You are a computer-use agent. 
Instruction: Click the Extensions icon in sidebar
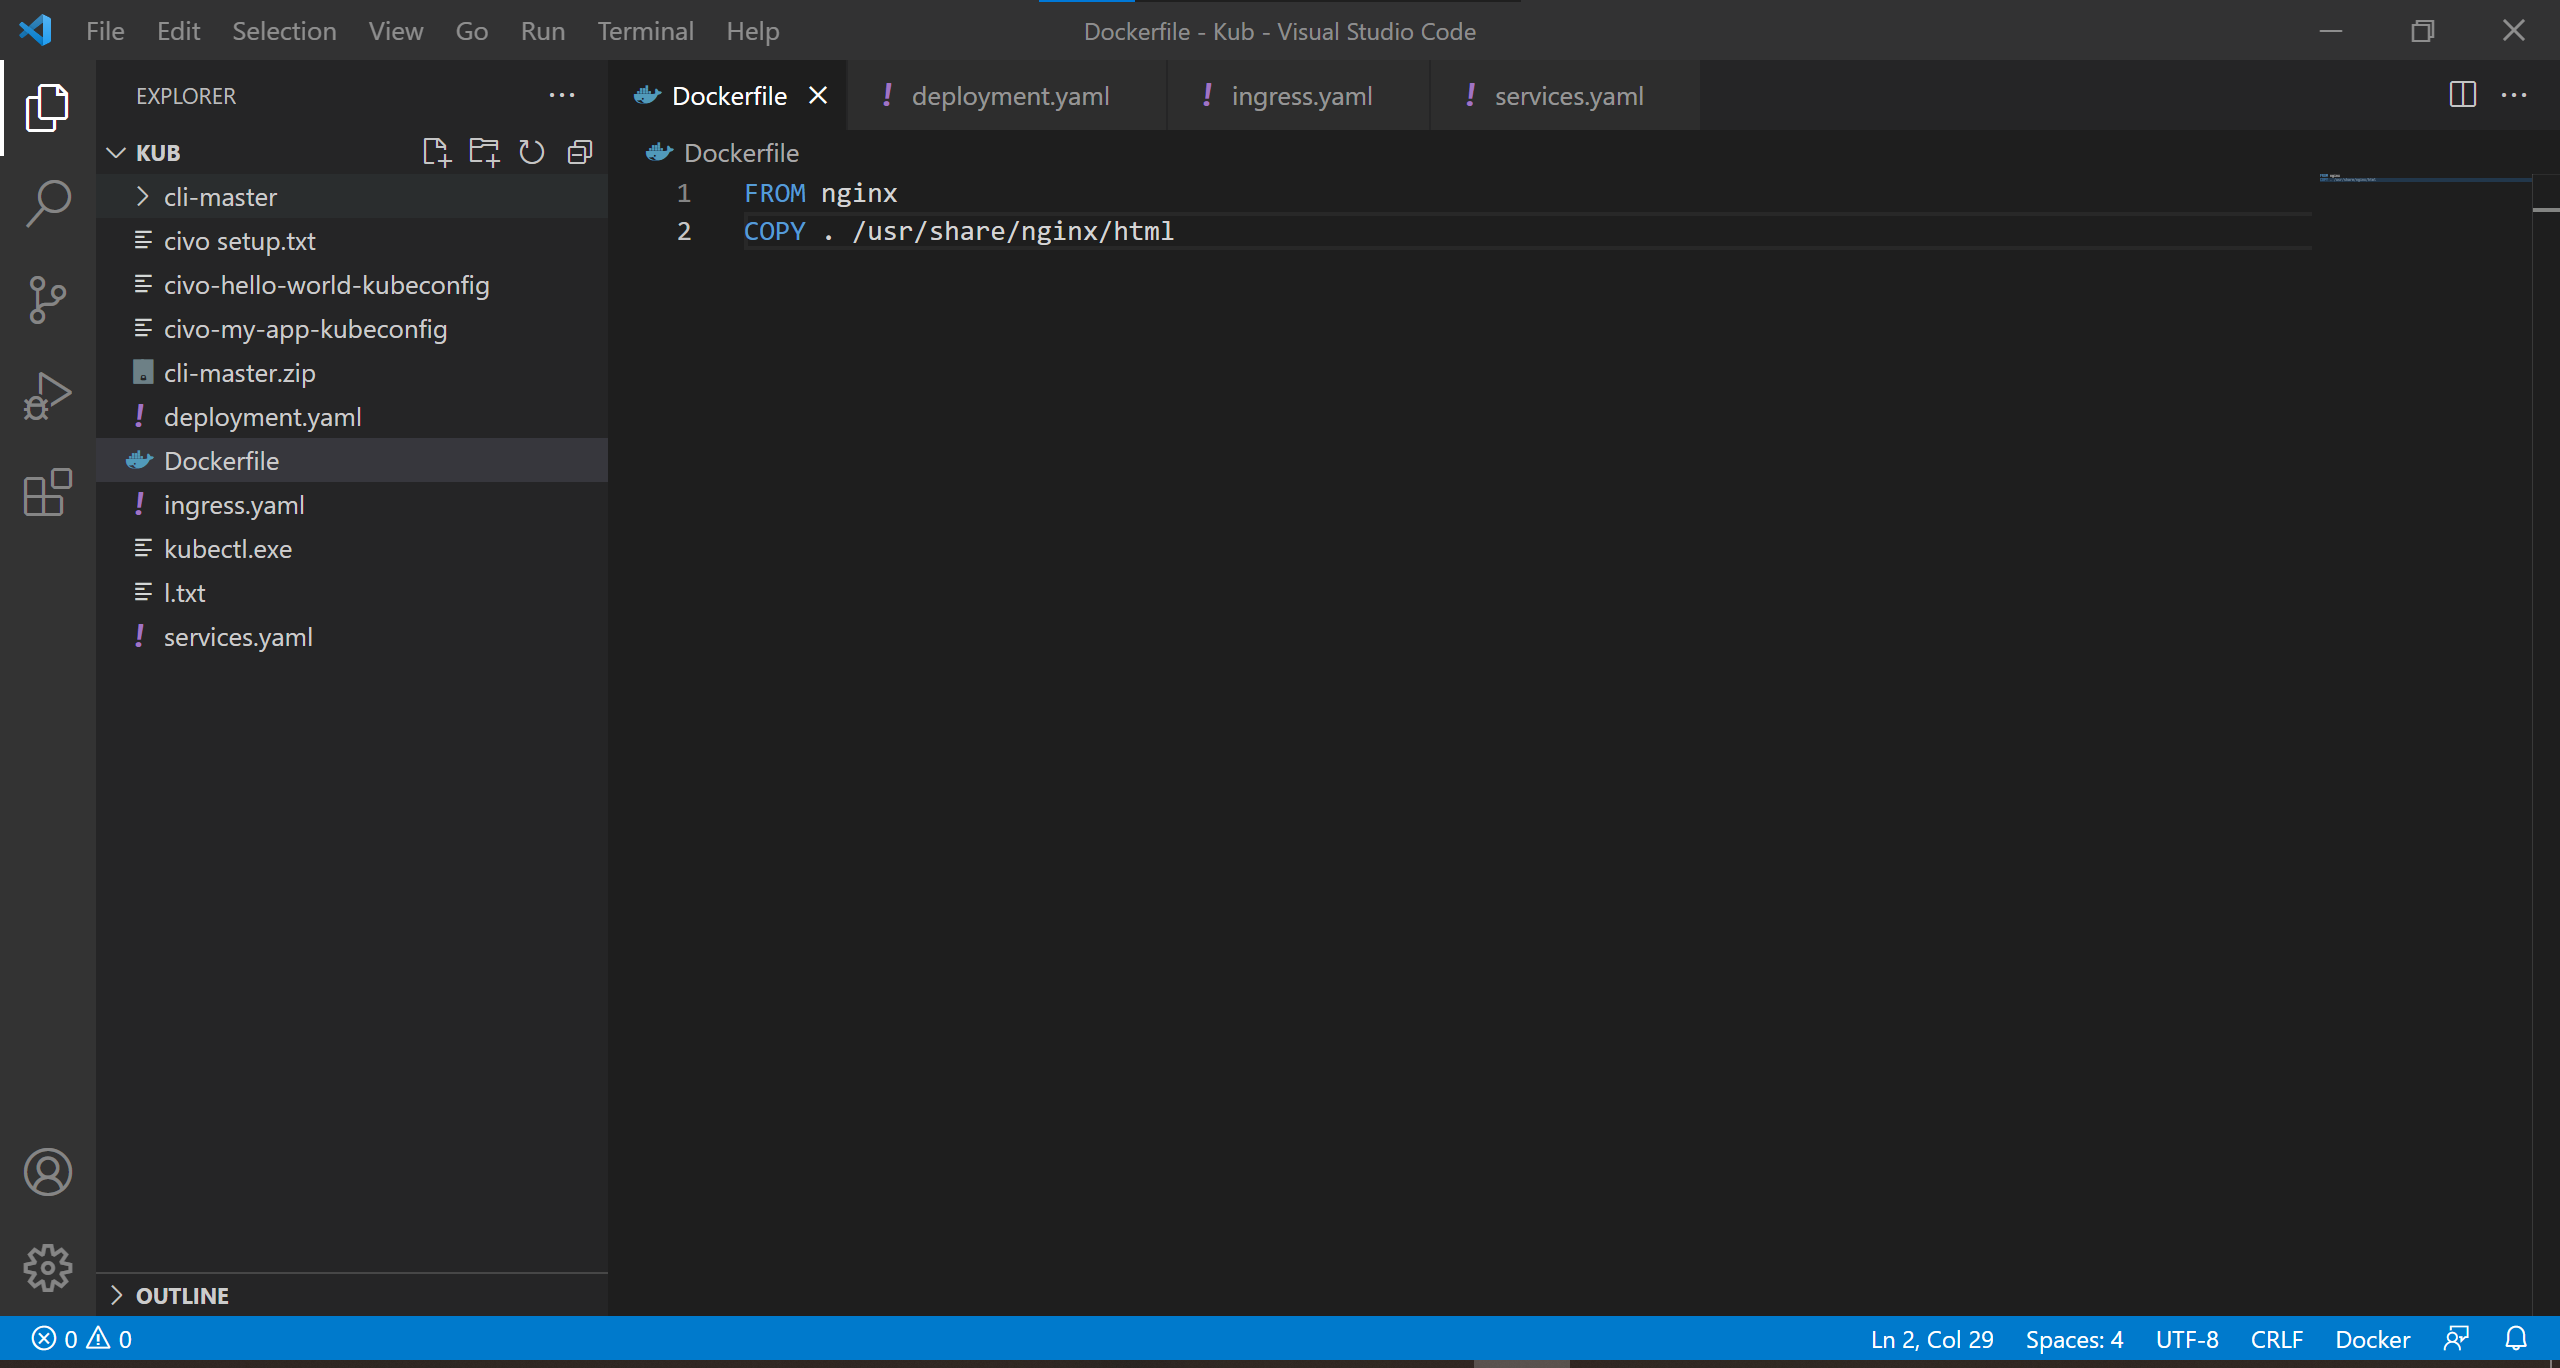(46, 494)
